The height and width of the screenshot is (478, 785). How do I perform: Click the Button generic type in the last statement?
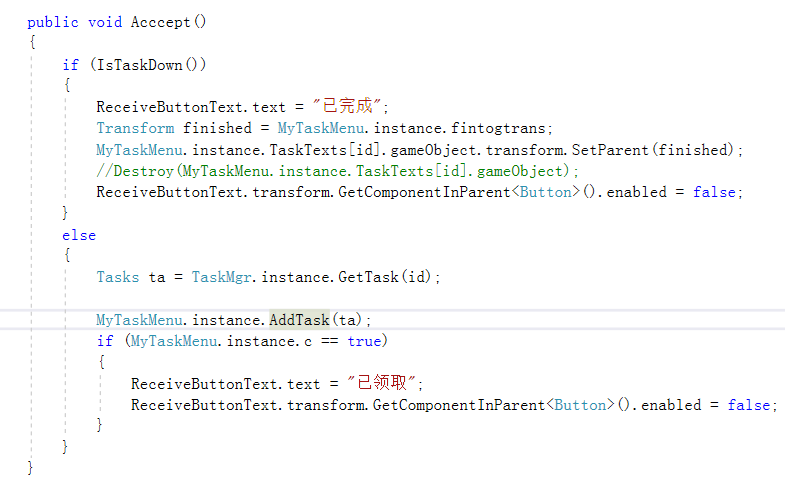(580, 405)
